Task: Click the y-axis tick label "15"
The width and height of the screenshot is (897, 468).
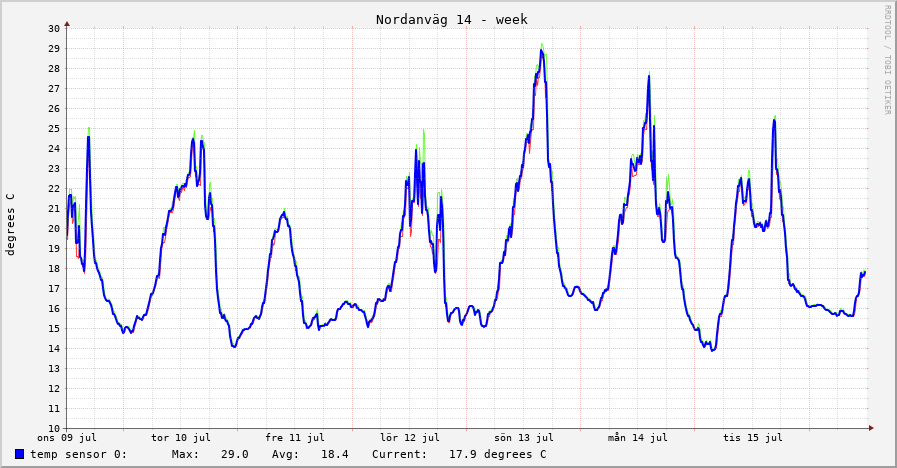Action: 54,329
